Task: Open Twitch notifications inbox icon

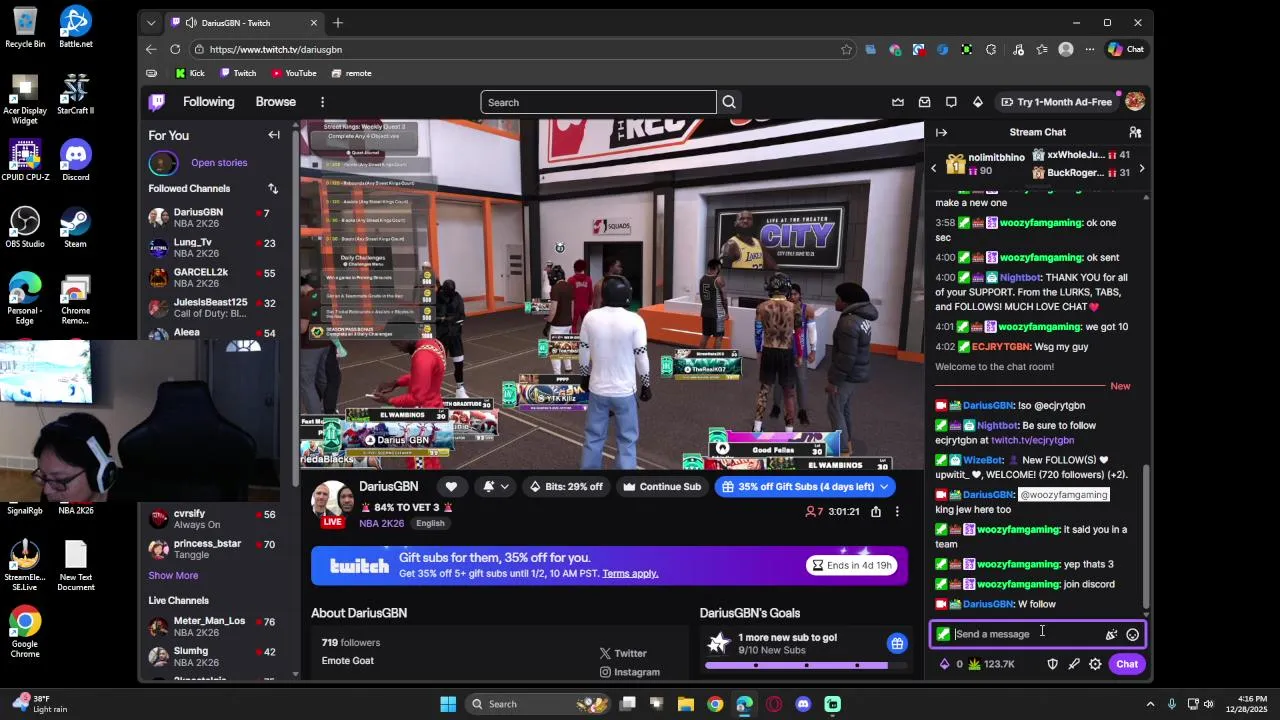Action: coord(924,102)
